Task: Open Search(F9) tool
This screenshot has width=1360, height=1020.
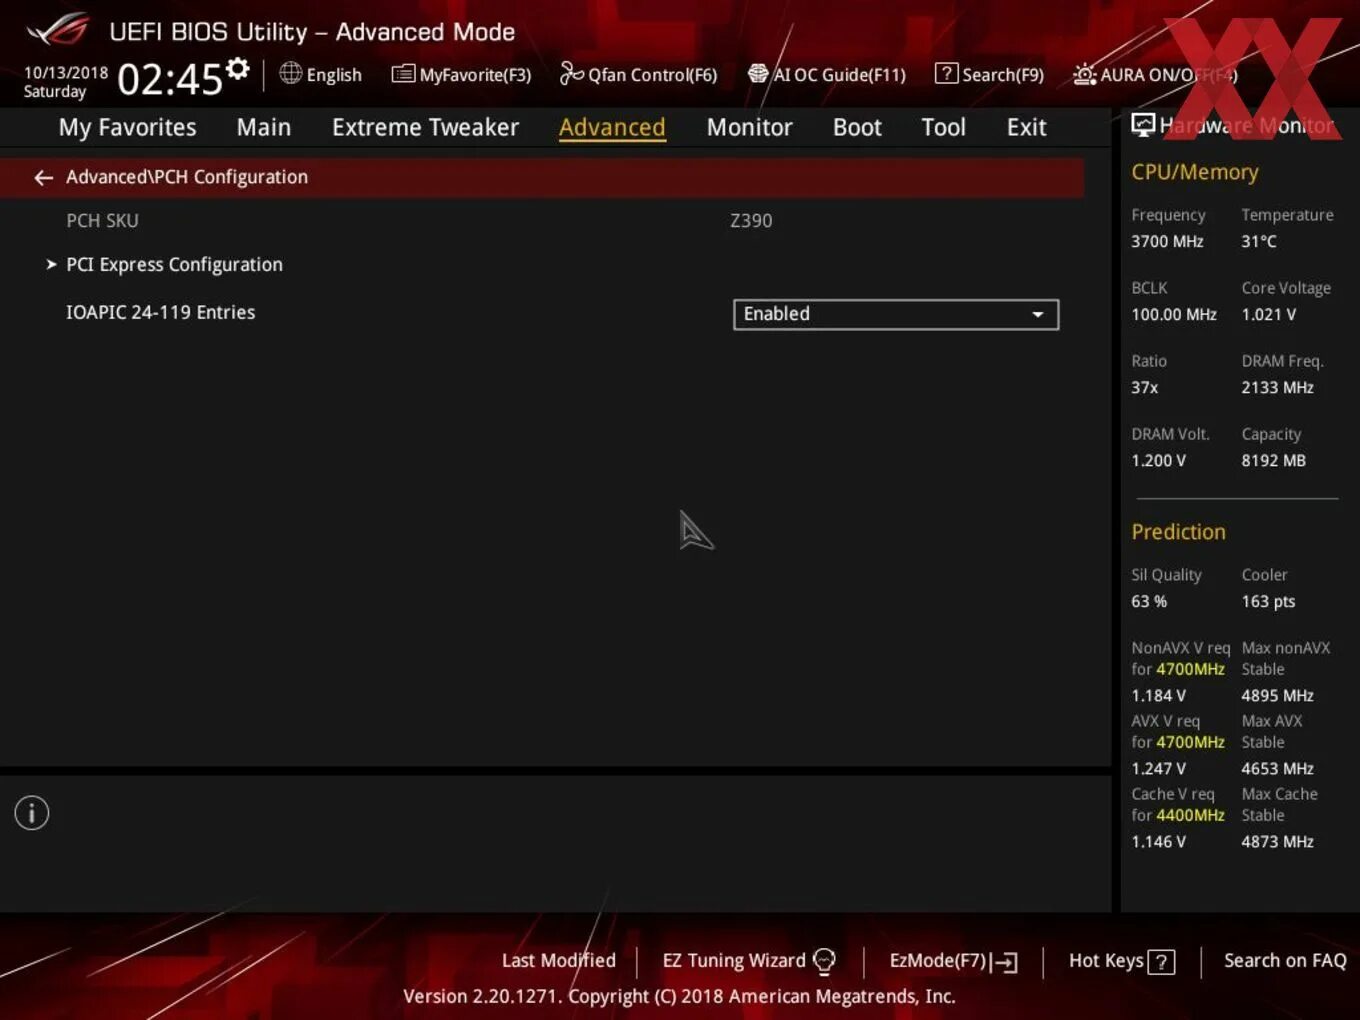Action: coord(989,74)
